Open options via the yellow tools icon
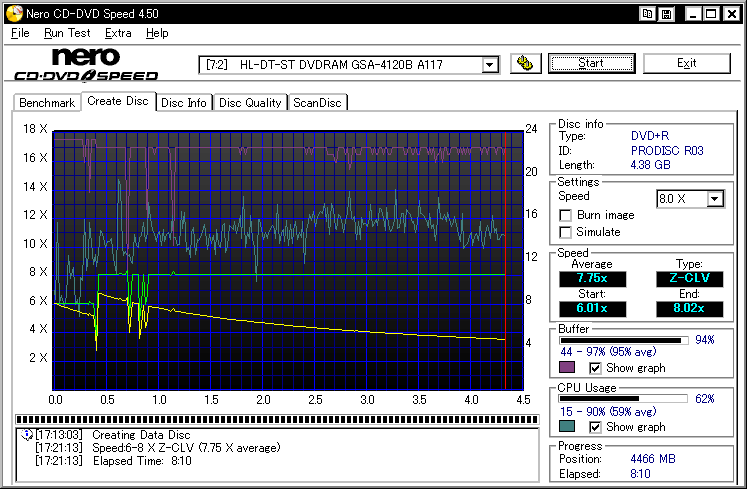Image resolution: width=747 pixels, height=489 pixels. point(526,64)
